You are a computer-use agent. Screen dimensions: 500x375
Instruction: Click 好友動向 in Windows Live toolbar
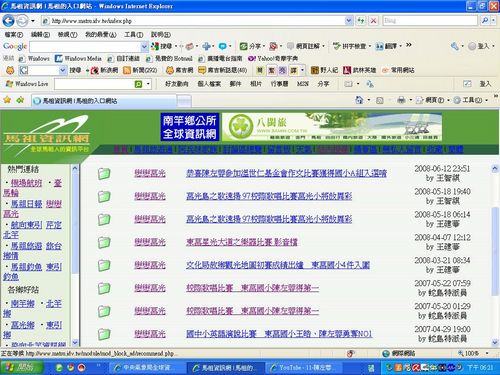(177, 84)
